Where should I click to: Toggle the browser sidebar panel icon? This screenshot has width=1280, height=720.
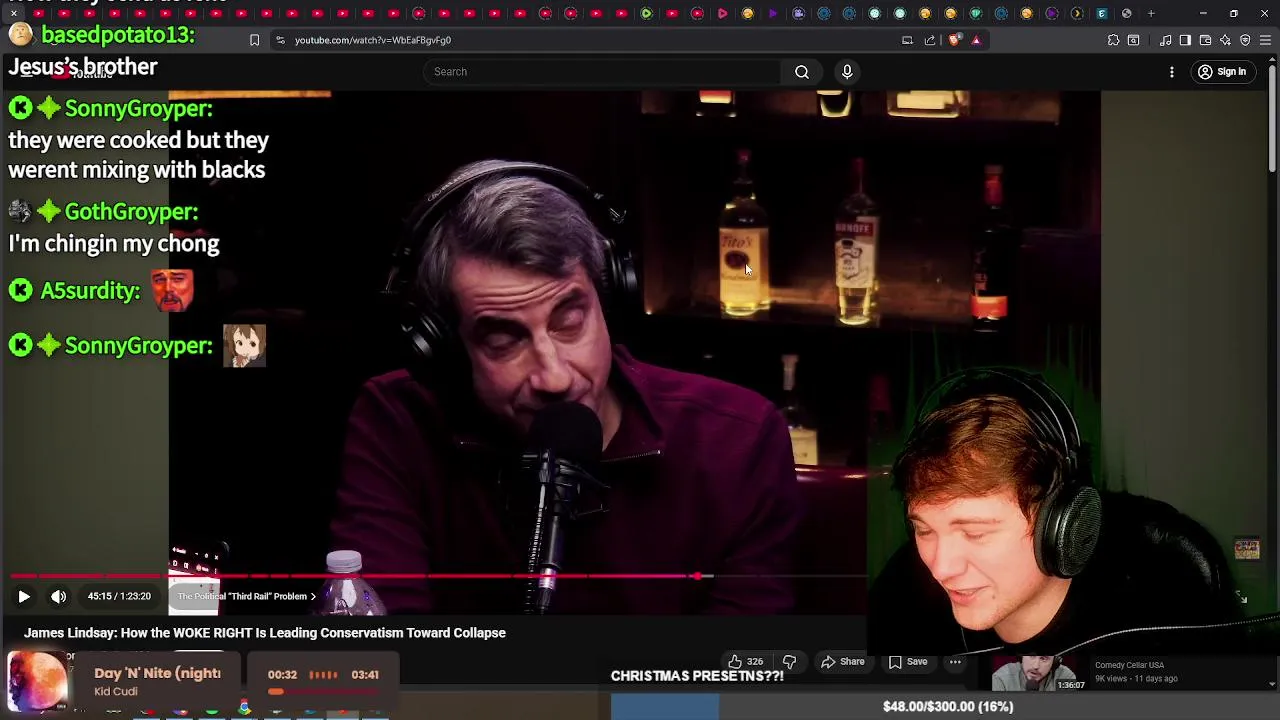(x=1185, y=40)
